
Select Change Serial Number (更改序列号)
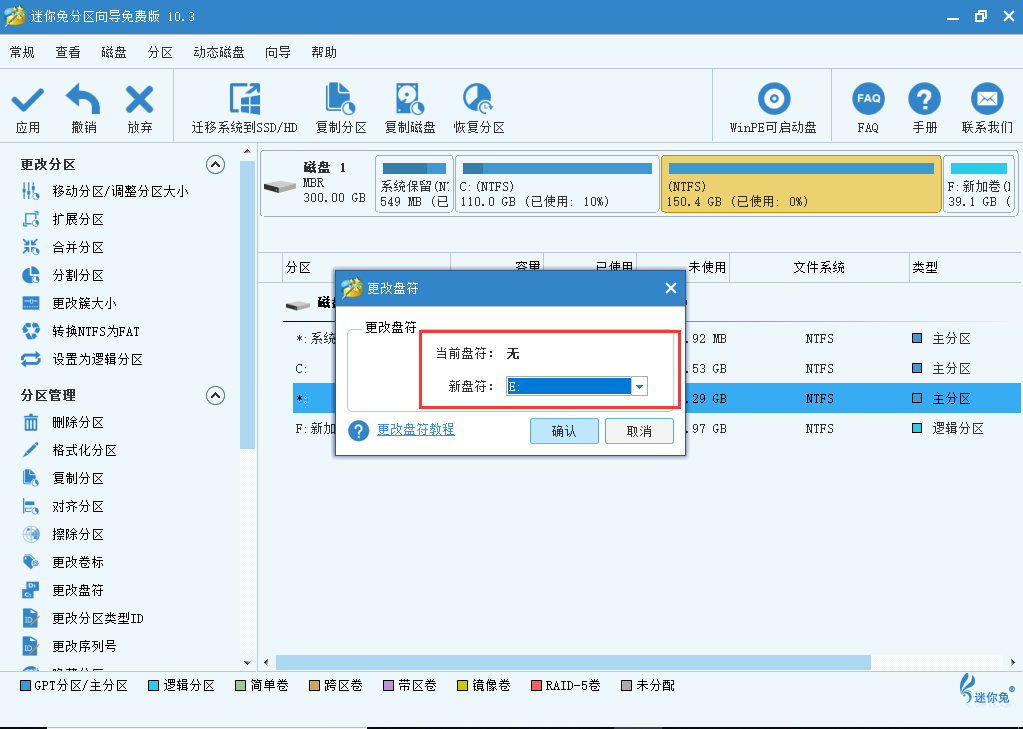pyautogui.click(x=69, y=646)
